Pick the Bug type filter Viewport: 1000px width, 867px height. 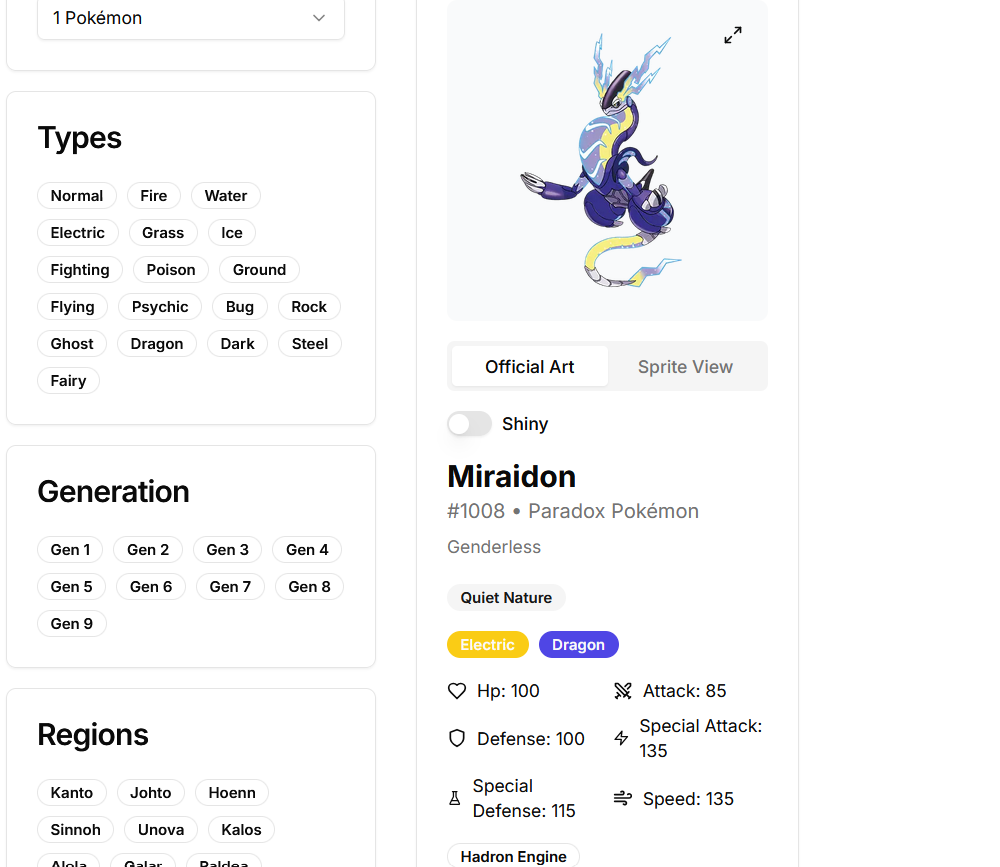[240, 307]
